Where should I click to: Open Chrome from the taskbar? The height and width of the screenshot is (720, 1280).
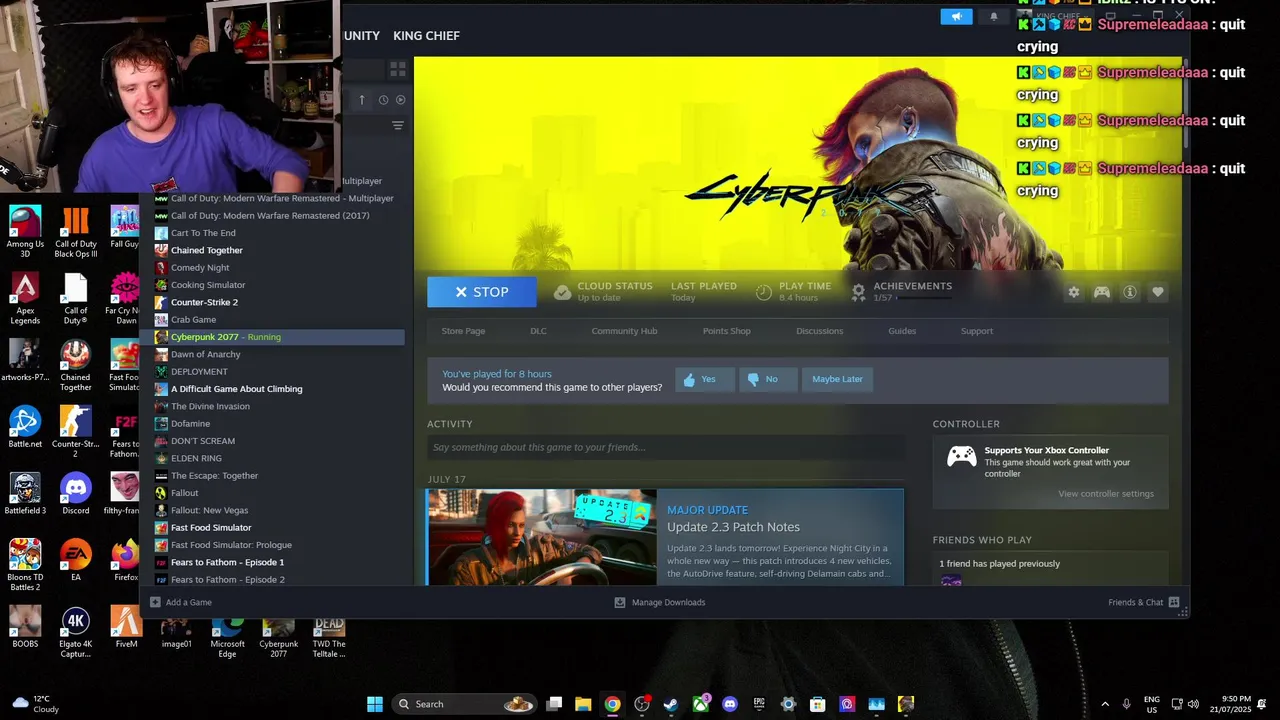pos(612,704)
